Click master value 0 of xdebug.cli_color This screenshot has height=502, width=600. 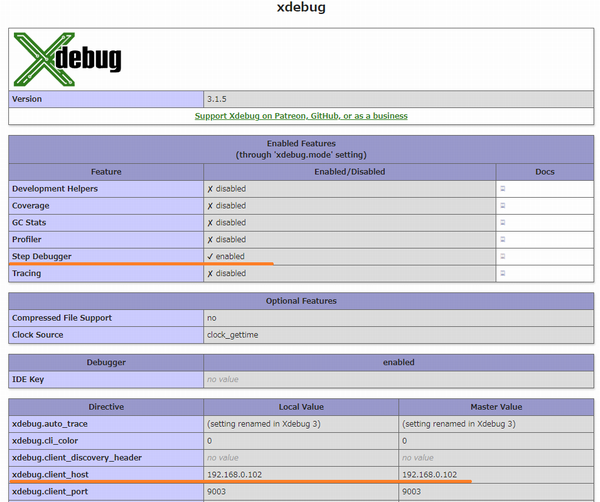point(404,441)
